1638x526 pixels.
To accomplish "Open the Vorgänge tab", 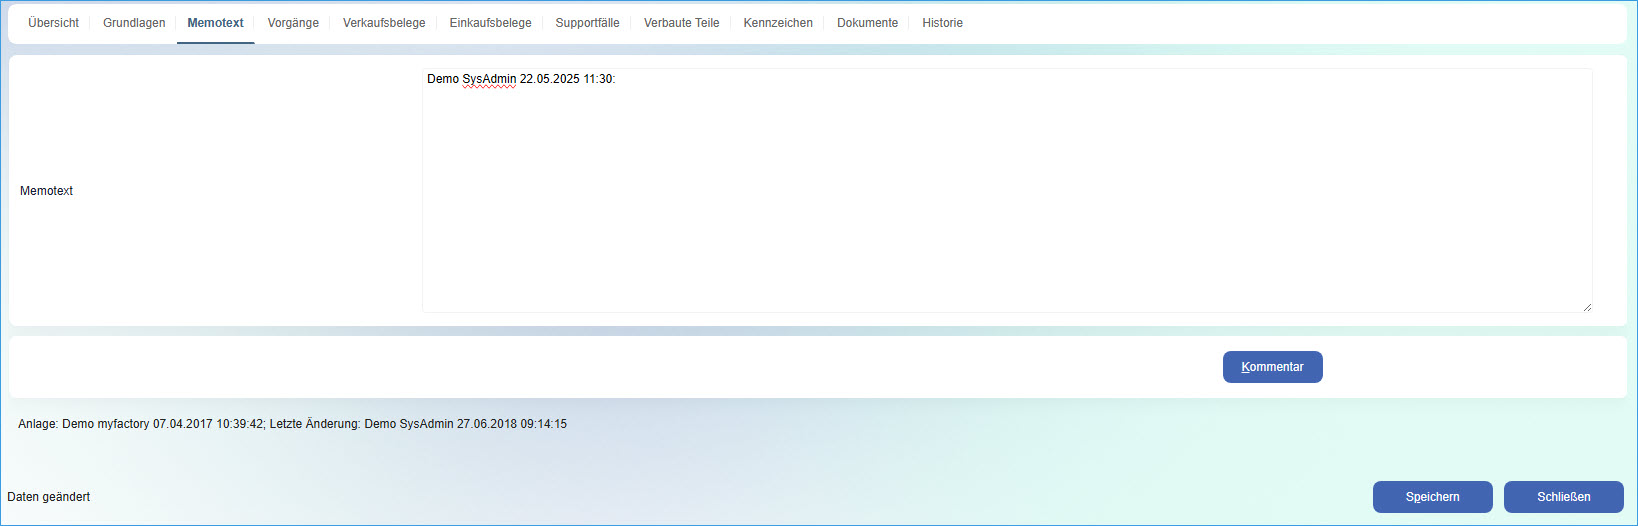I will tap(293, 23).
